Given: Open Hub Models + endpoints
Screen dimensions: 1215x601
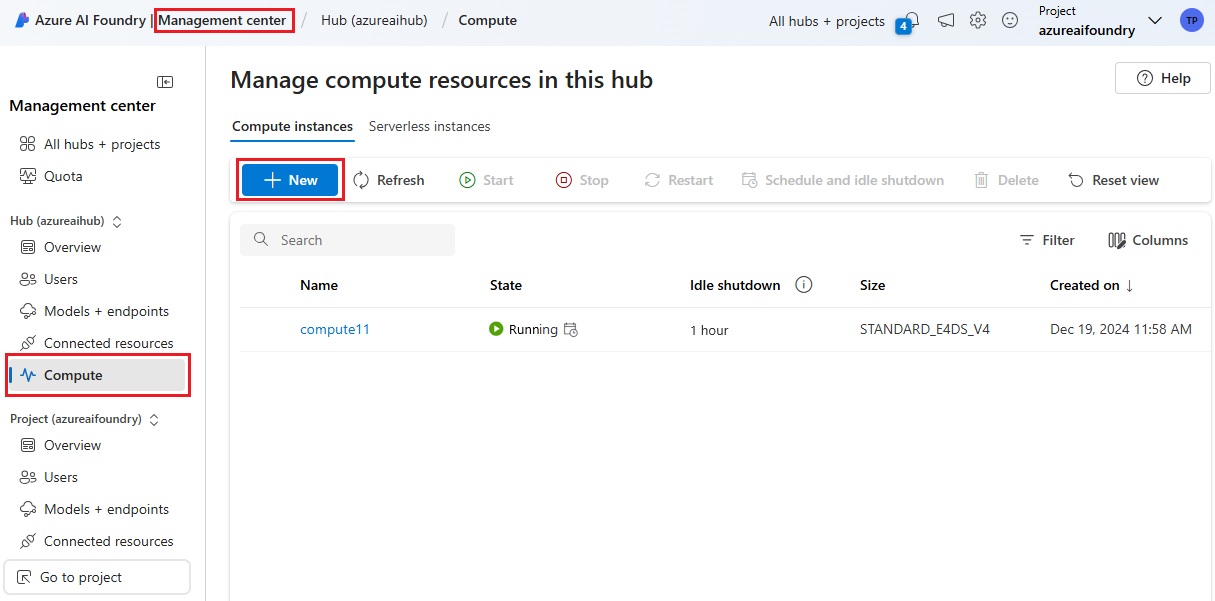Looking at the screenshot, I should pos(97,311).
